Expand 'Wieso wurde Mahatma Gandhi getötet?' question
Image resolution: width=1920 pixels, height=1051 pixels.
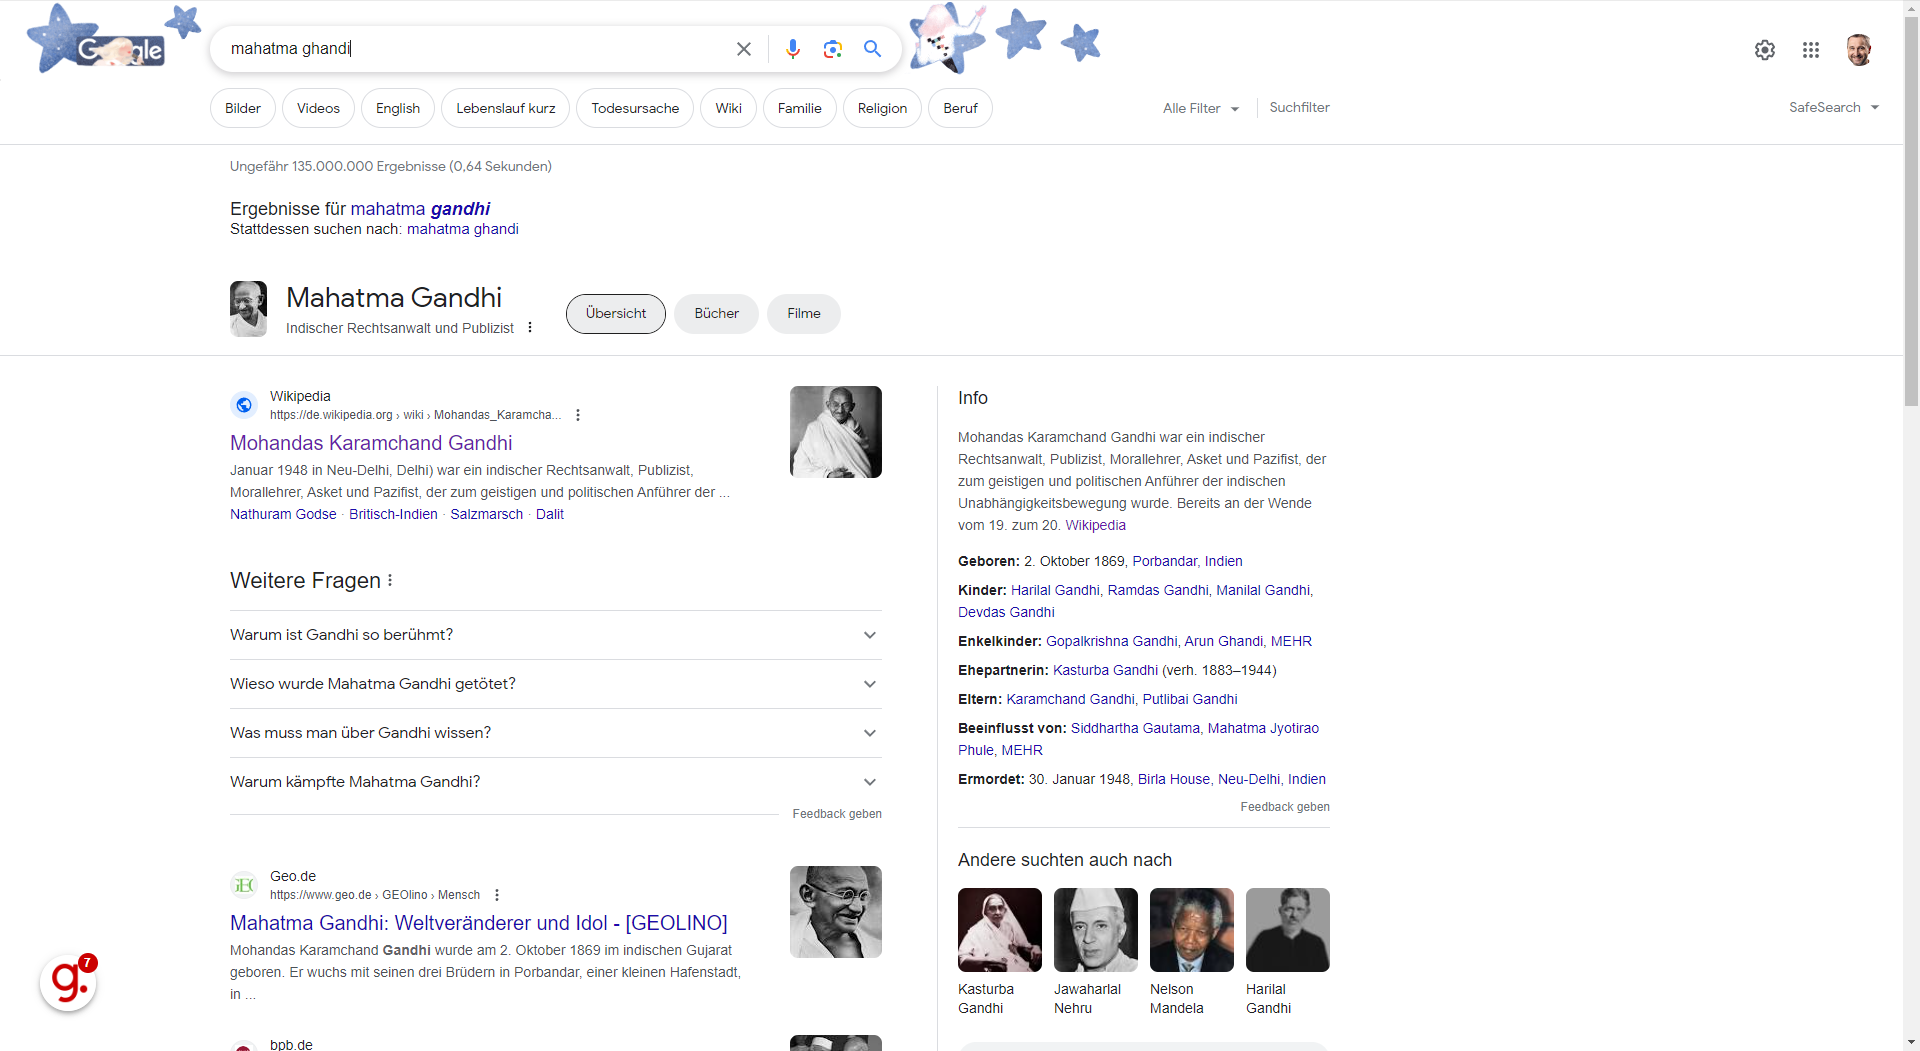(556, 684)
